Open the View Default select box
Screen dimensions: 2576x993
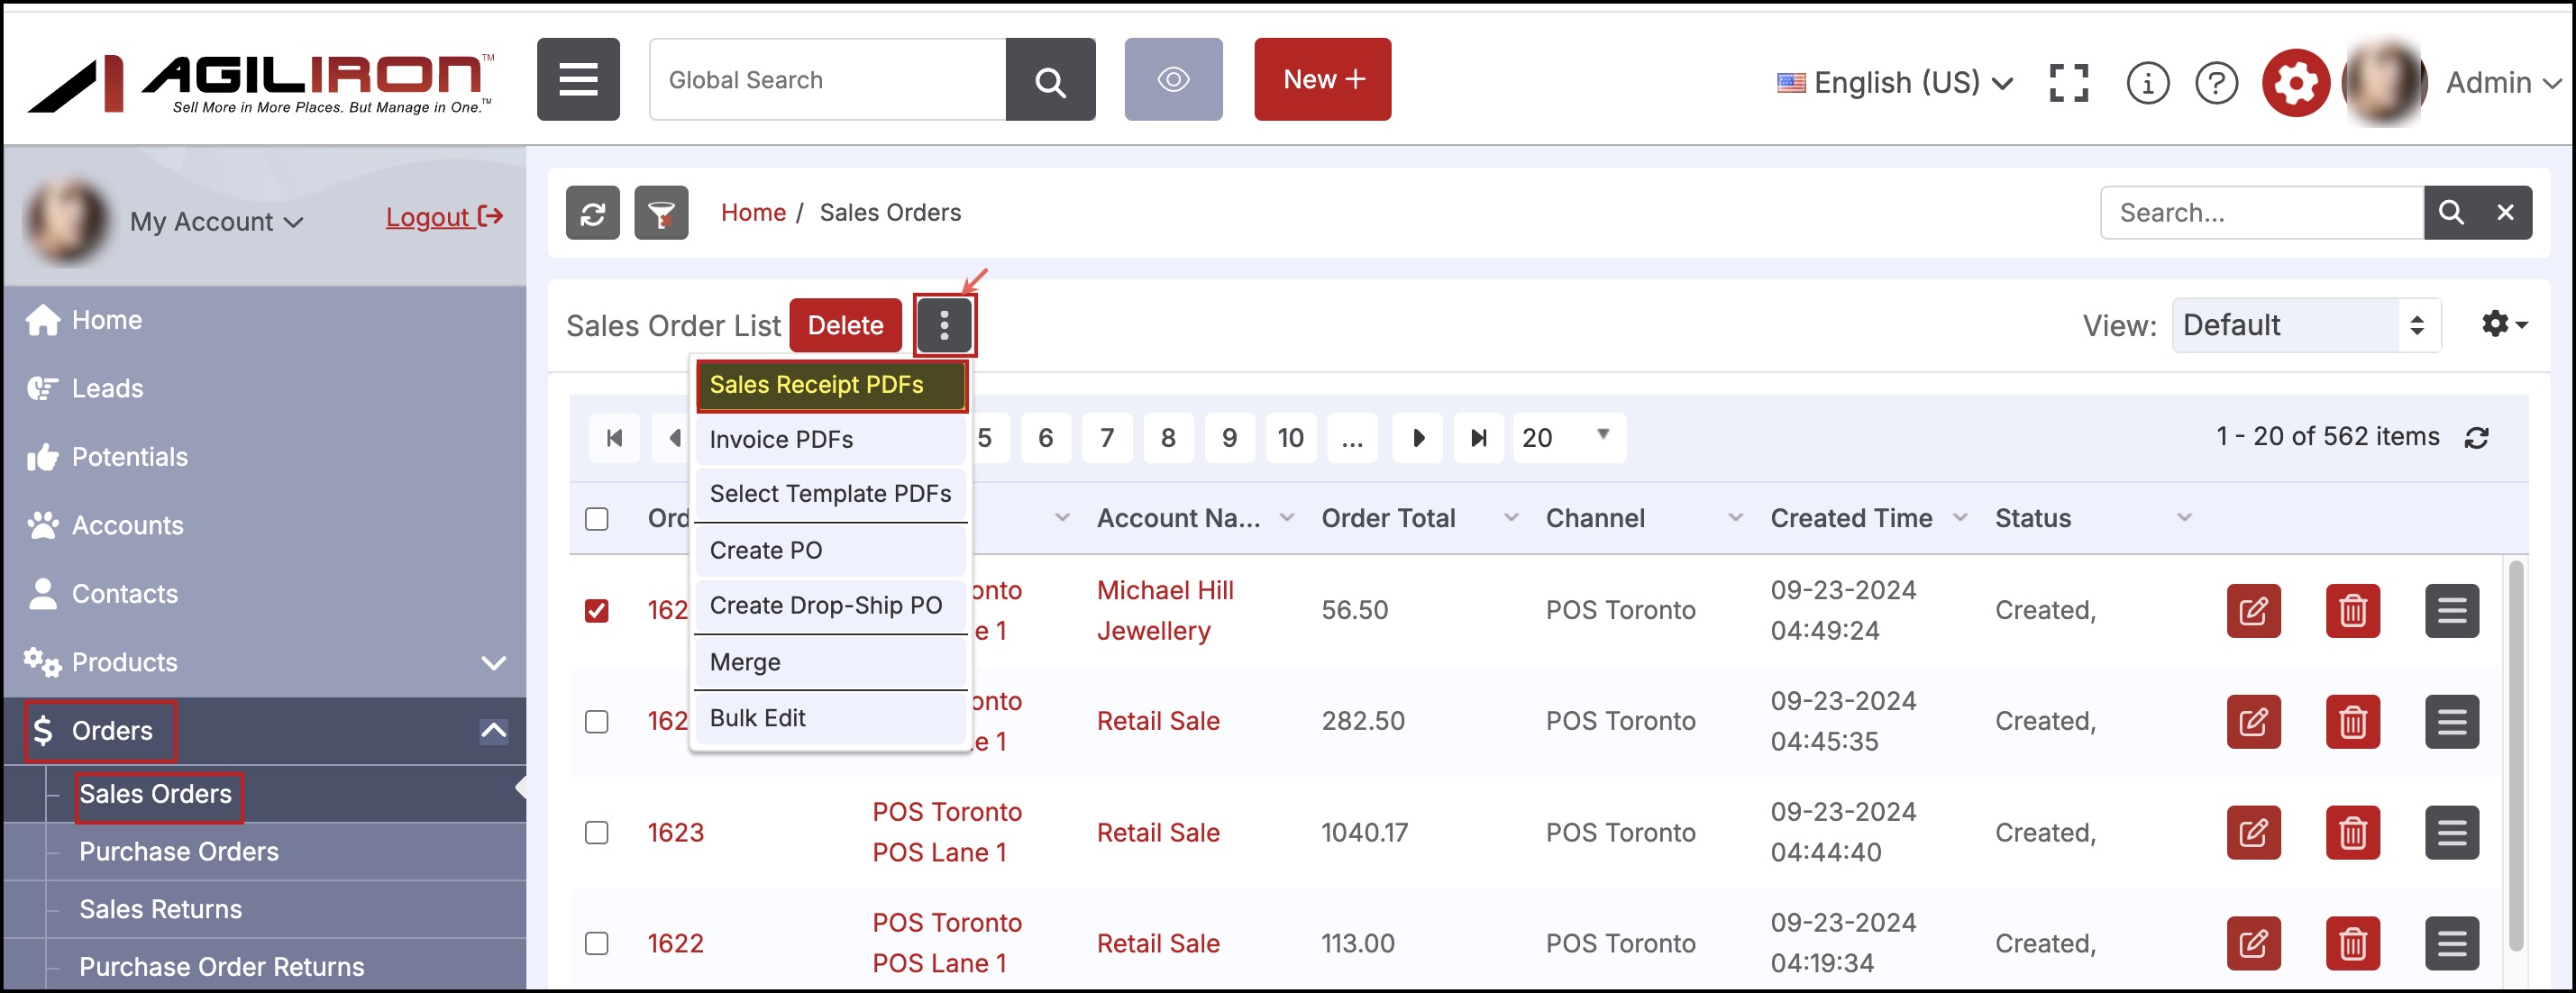click(x=2306, y=325)
